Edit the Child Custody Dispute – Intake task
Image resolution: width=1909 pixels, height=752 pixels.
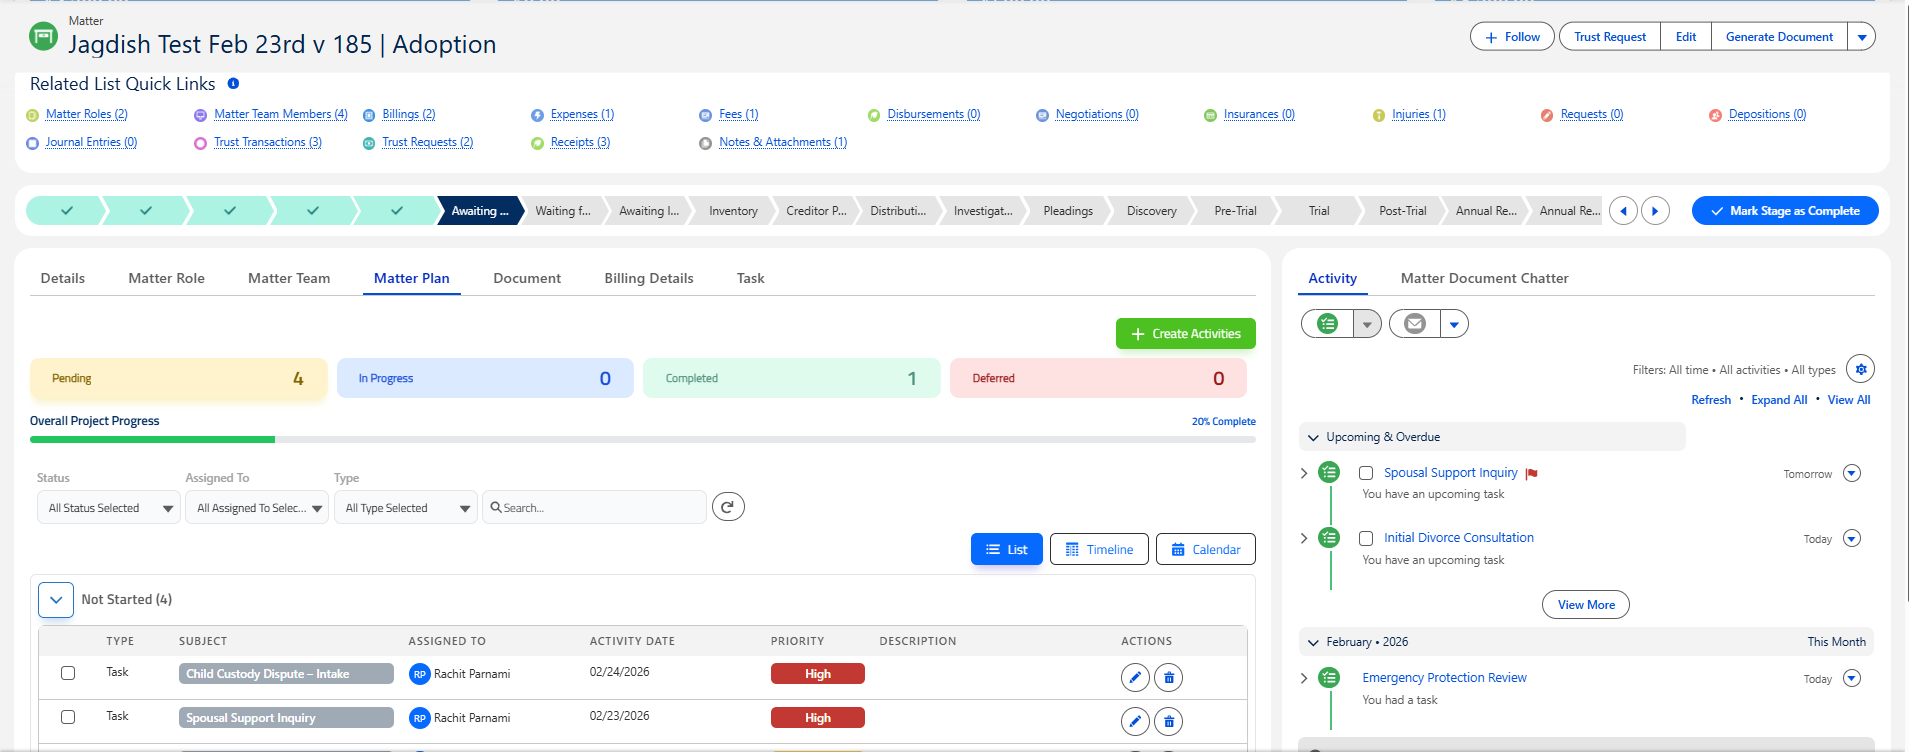(x=1135, y=677)
